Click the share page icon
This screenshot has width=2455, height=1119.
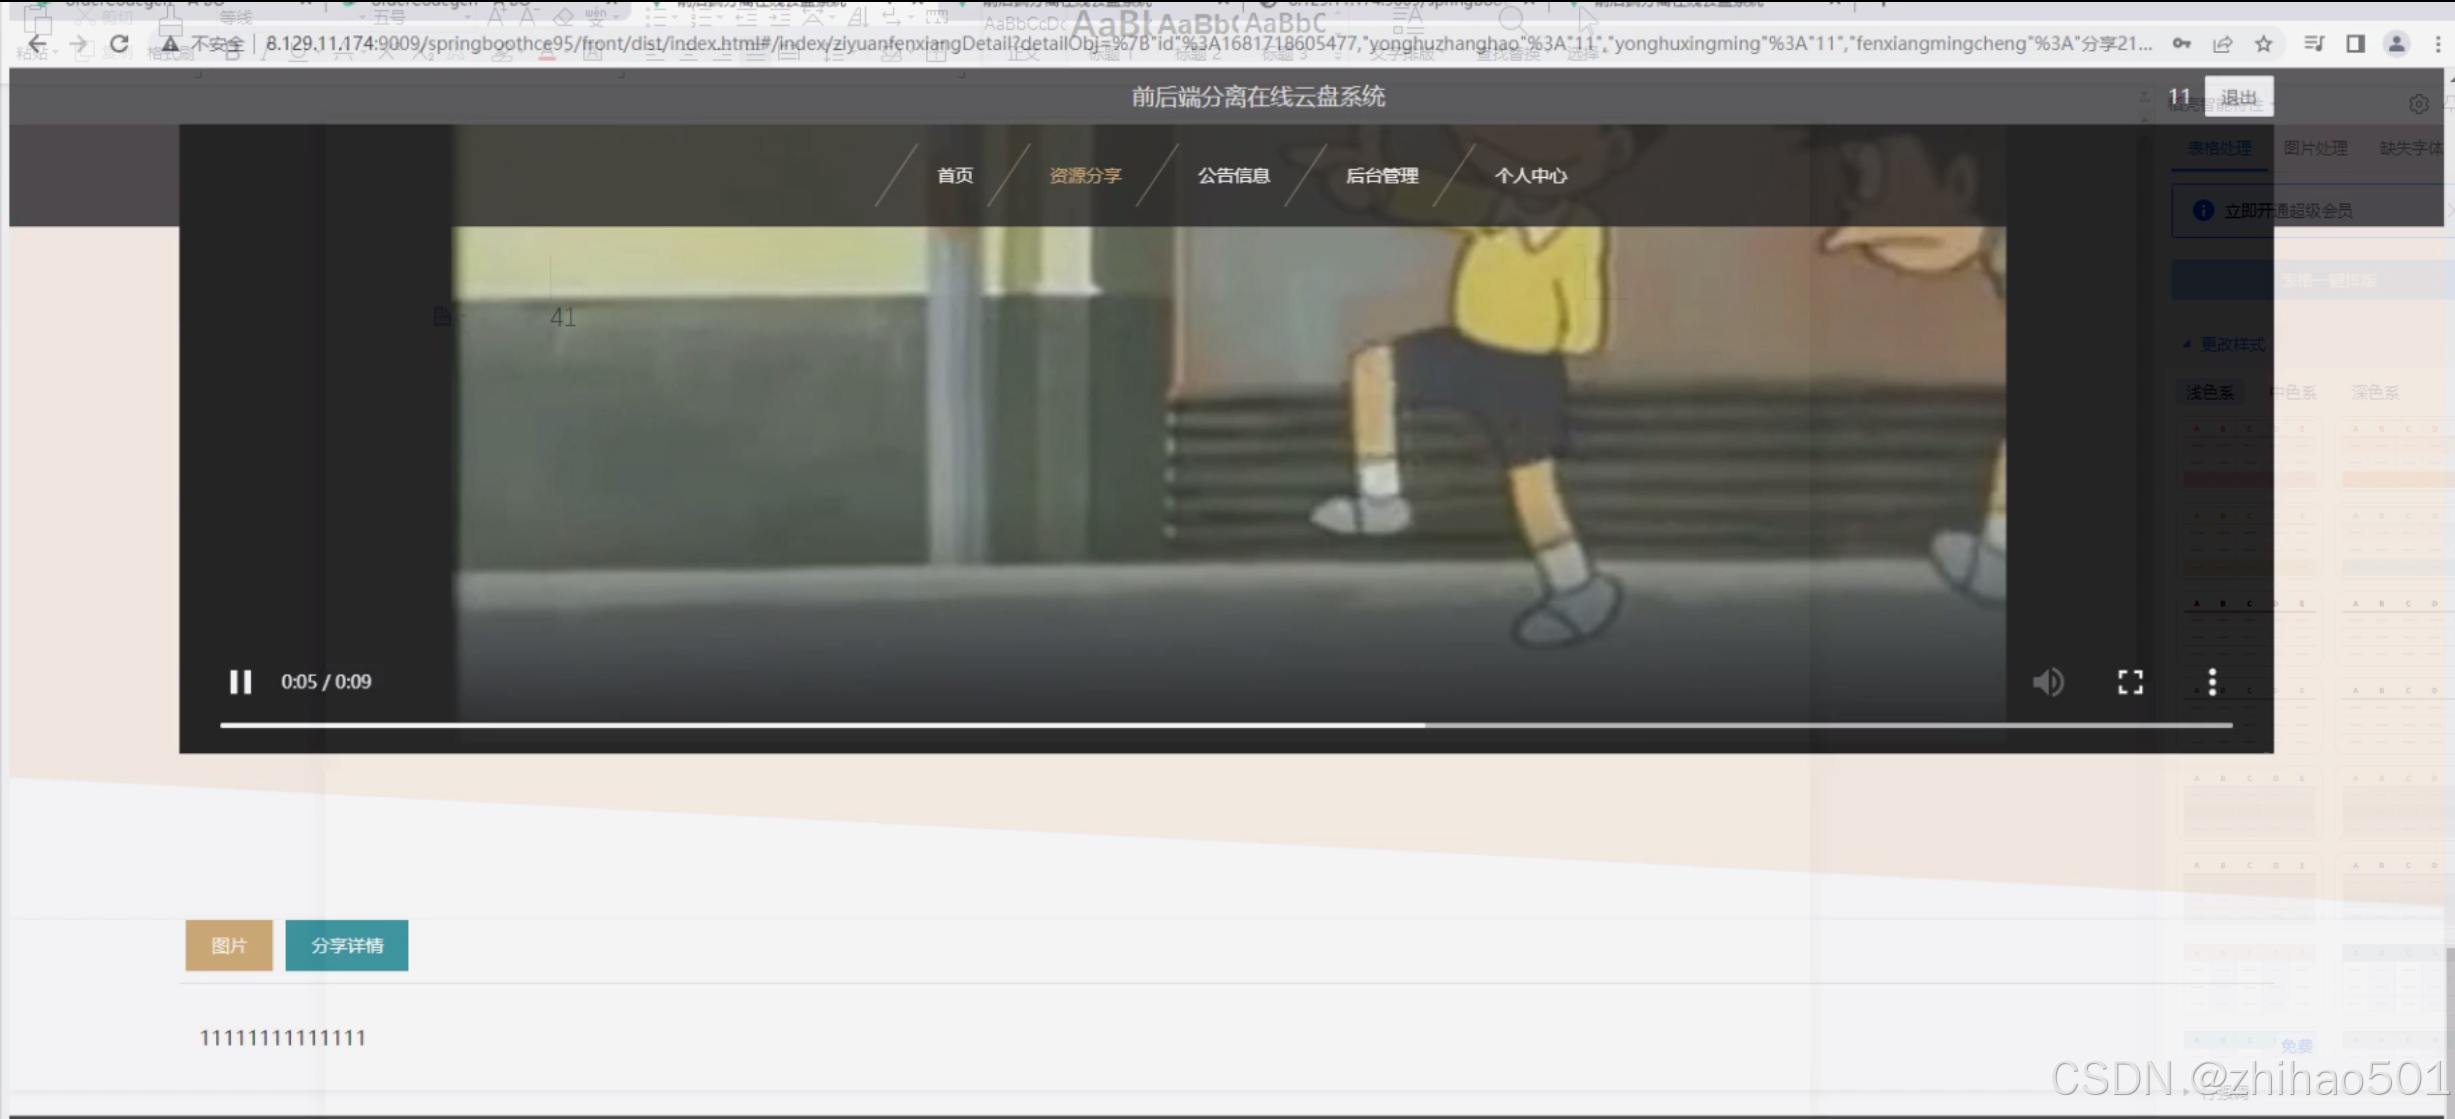coord(2222,44)
